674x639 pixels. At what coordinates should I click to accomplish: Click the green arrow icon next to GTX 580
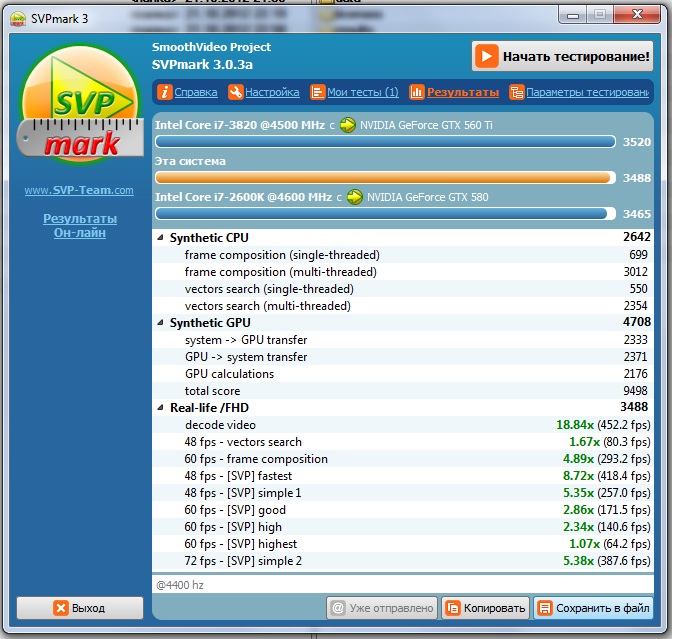pyautogui.click(x=353, y=197)
